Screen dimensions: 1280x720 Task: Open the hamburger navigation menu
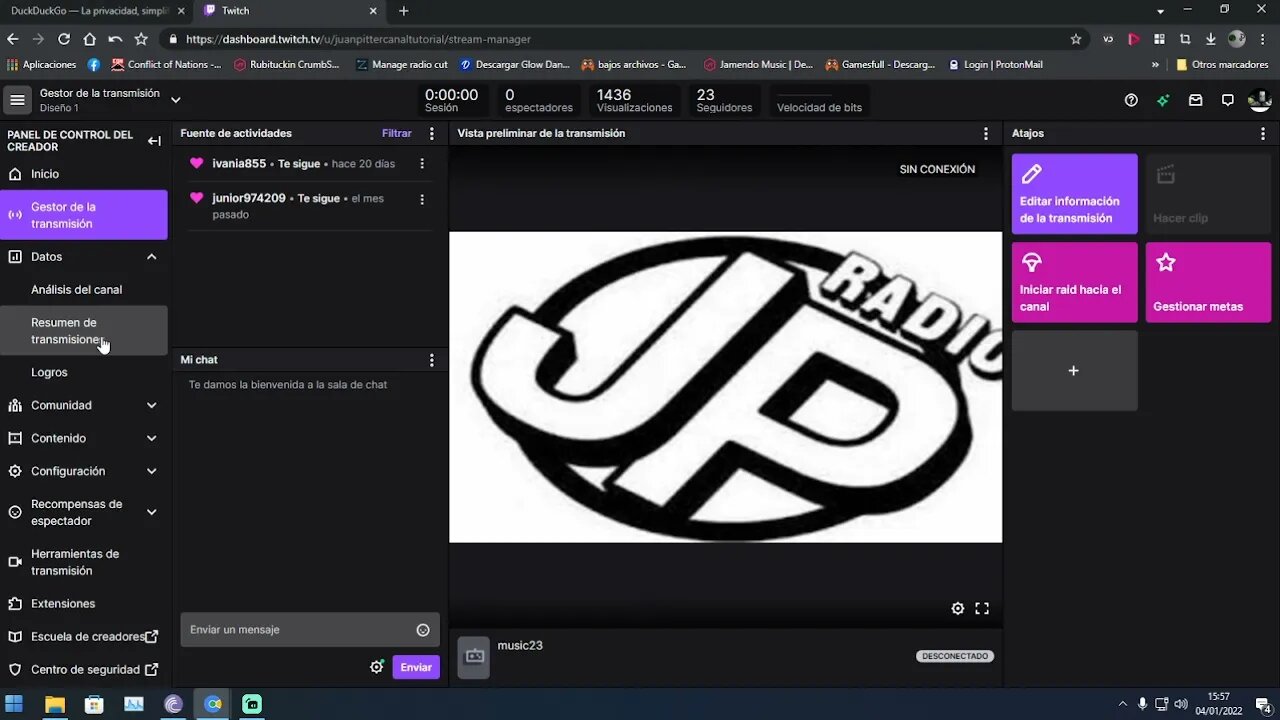tap(17, 100)
